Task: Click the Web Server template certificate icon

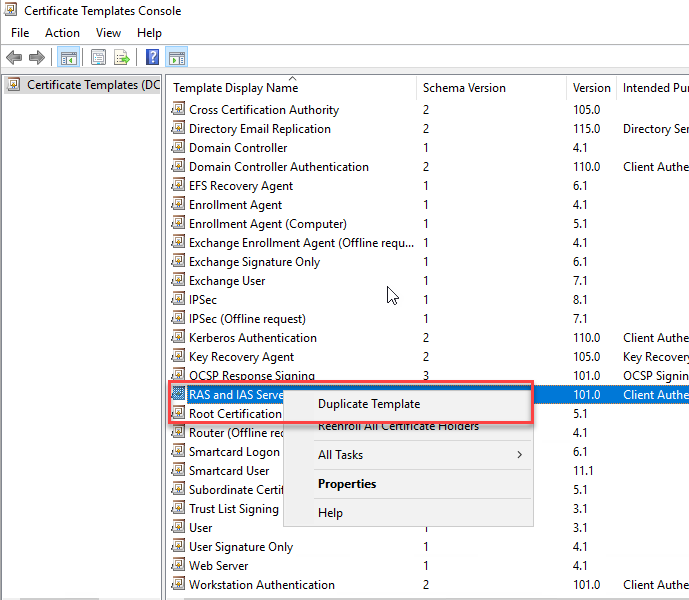Action: [179, 566]
